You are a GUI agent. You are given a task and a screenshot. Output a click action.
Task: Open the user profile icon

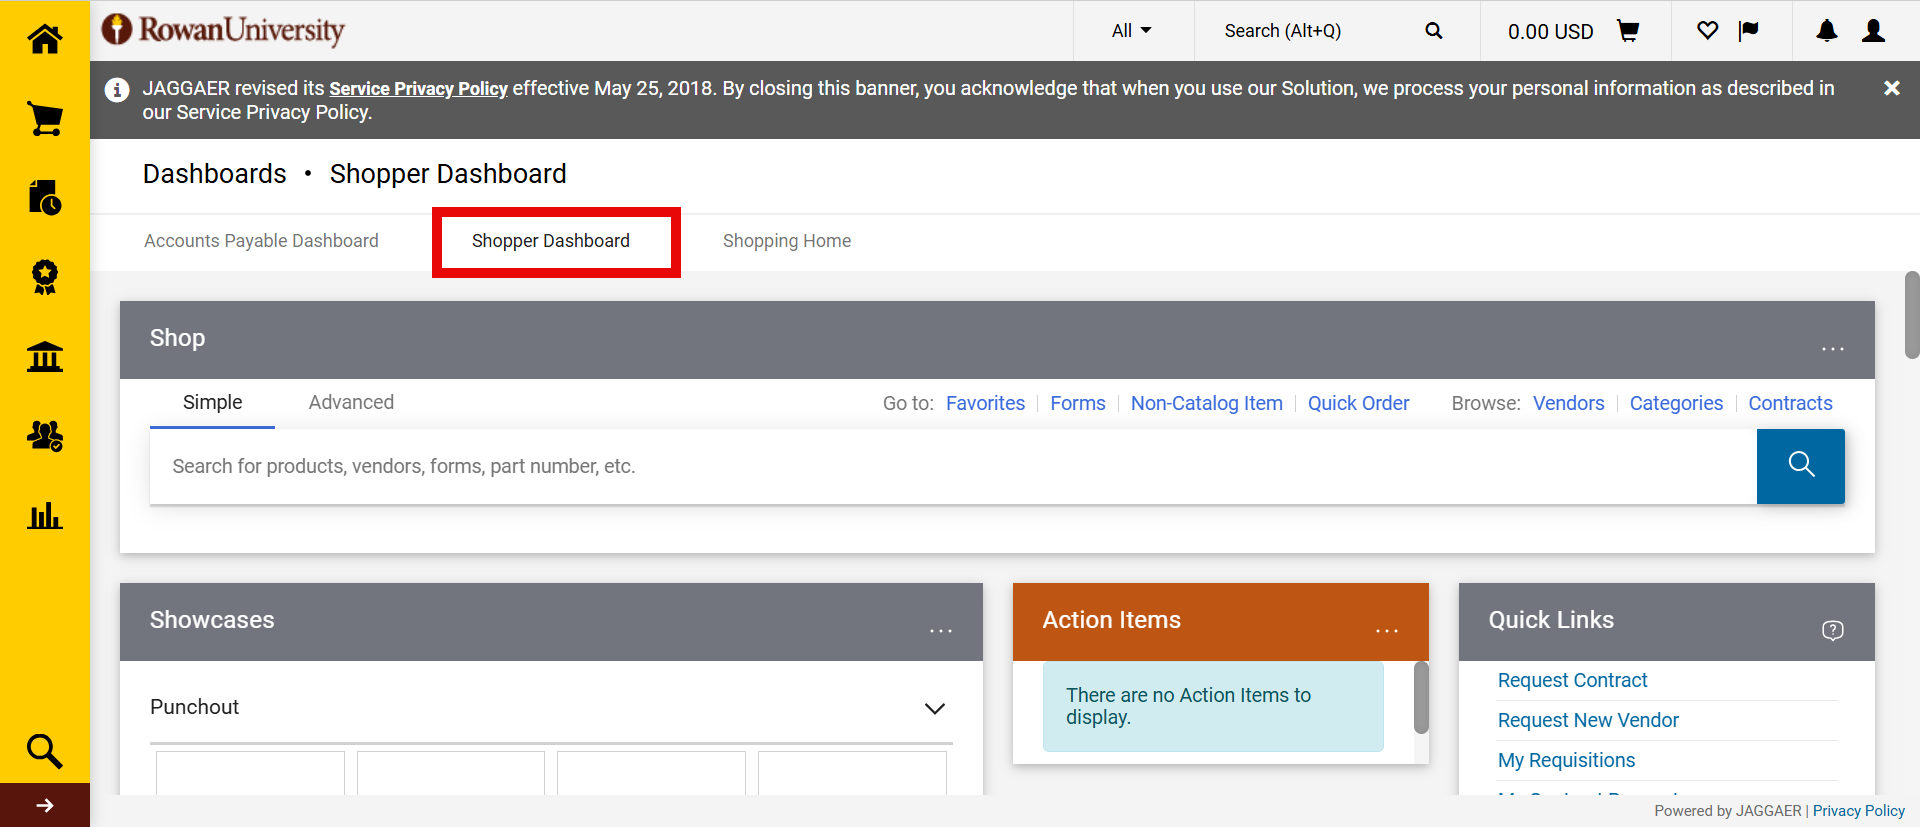[x=1873, y=31]
